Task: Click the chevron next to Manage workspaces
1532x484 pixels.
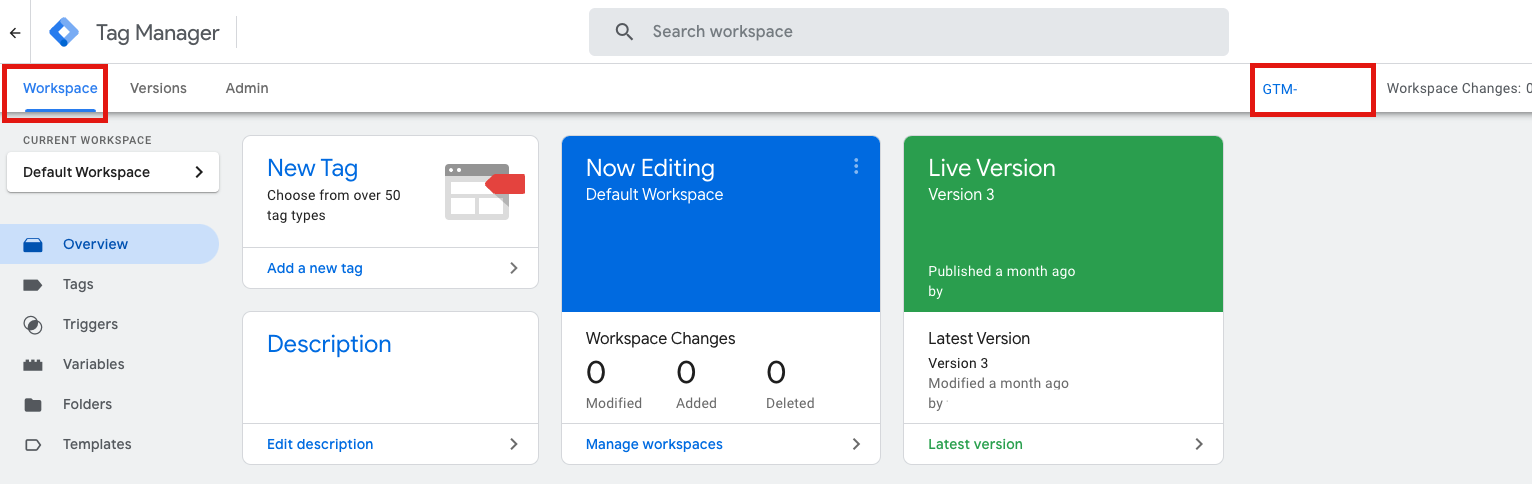Action: click(856, 444)
